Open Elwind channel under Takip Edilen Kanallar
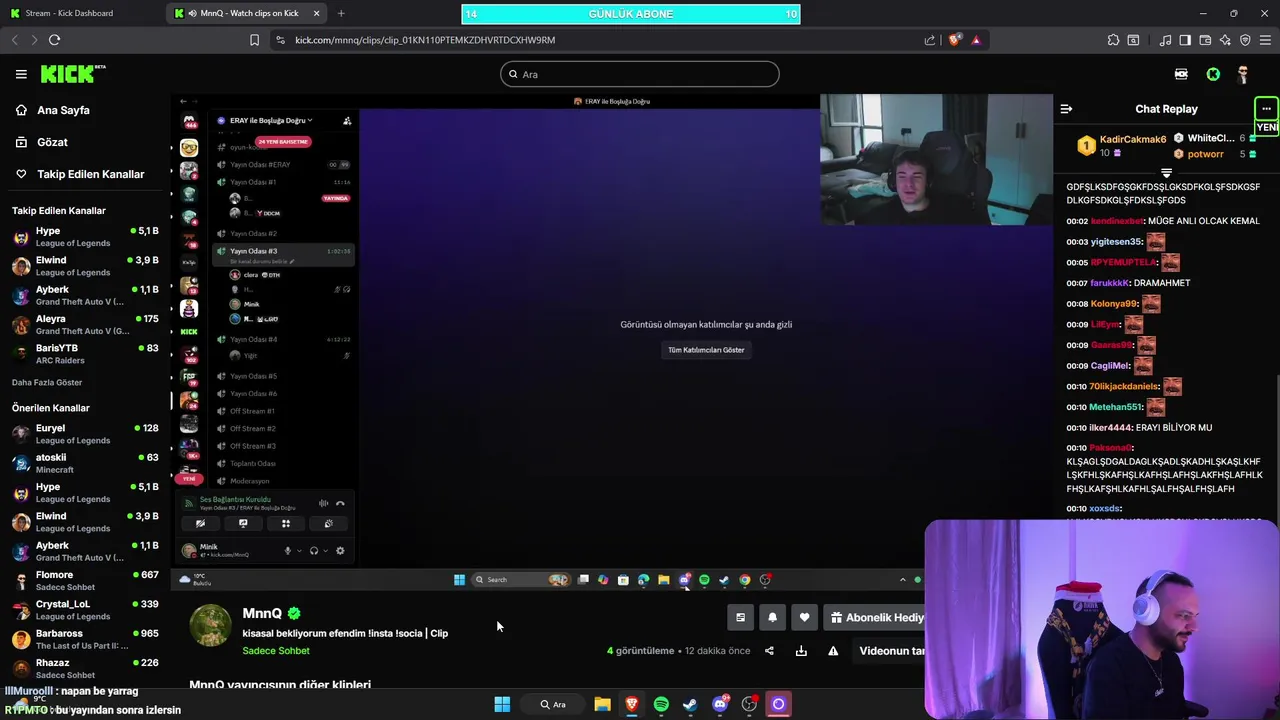Screen dimensions: 1280x720 click(85, 266)
